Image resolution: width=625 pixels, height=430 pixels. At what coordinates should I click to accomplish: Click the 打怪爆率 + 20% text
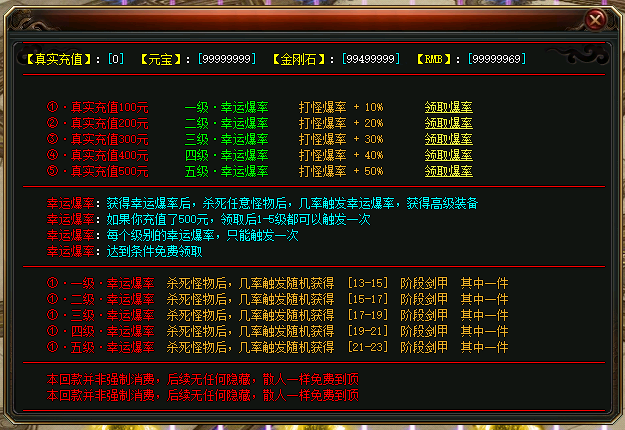pyautogui.click(x=341, y=123)
